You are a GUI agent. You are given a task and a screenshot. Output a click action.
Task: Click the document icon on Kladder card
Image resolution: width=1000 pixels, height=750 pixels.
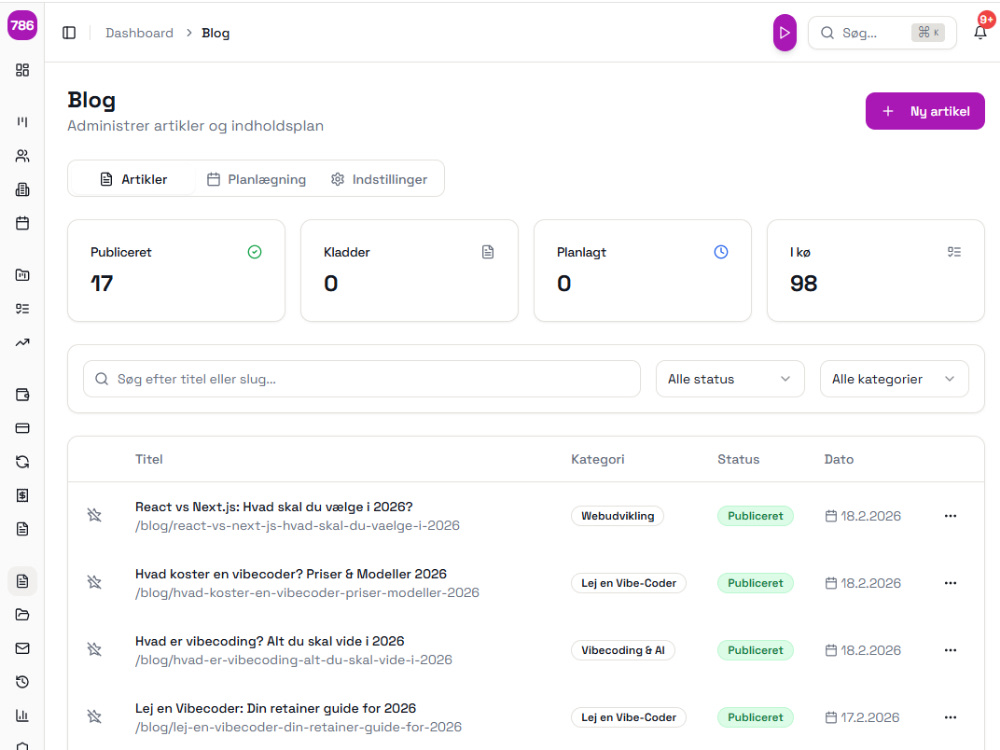coord(488,252)
